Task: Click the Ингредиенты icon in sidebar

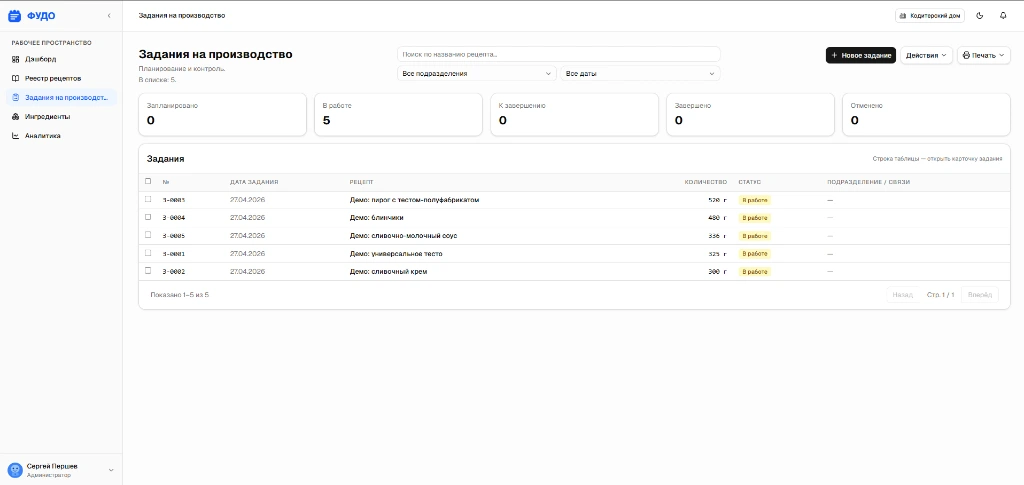Action: [x=15, y=116]
